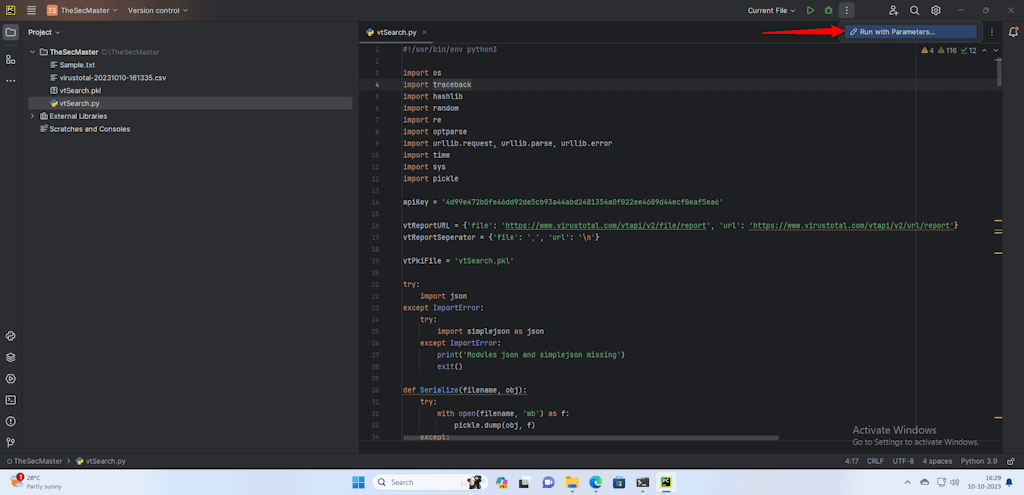1024x495 pixels.
Task: Click vtSearch.py breadcrumb in navigation bar
Action: click(101, 461)
